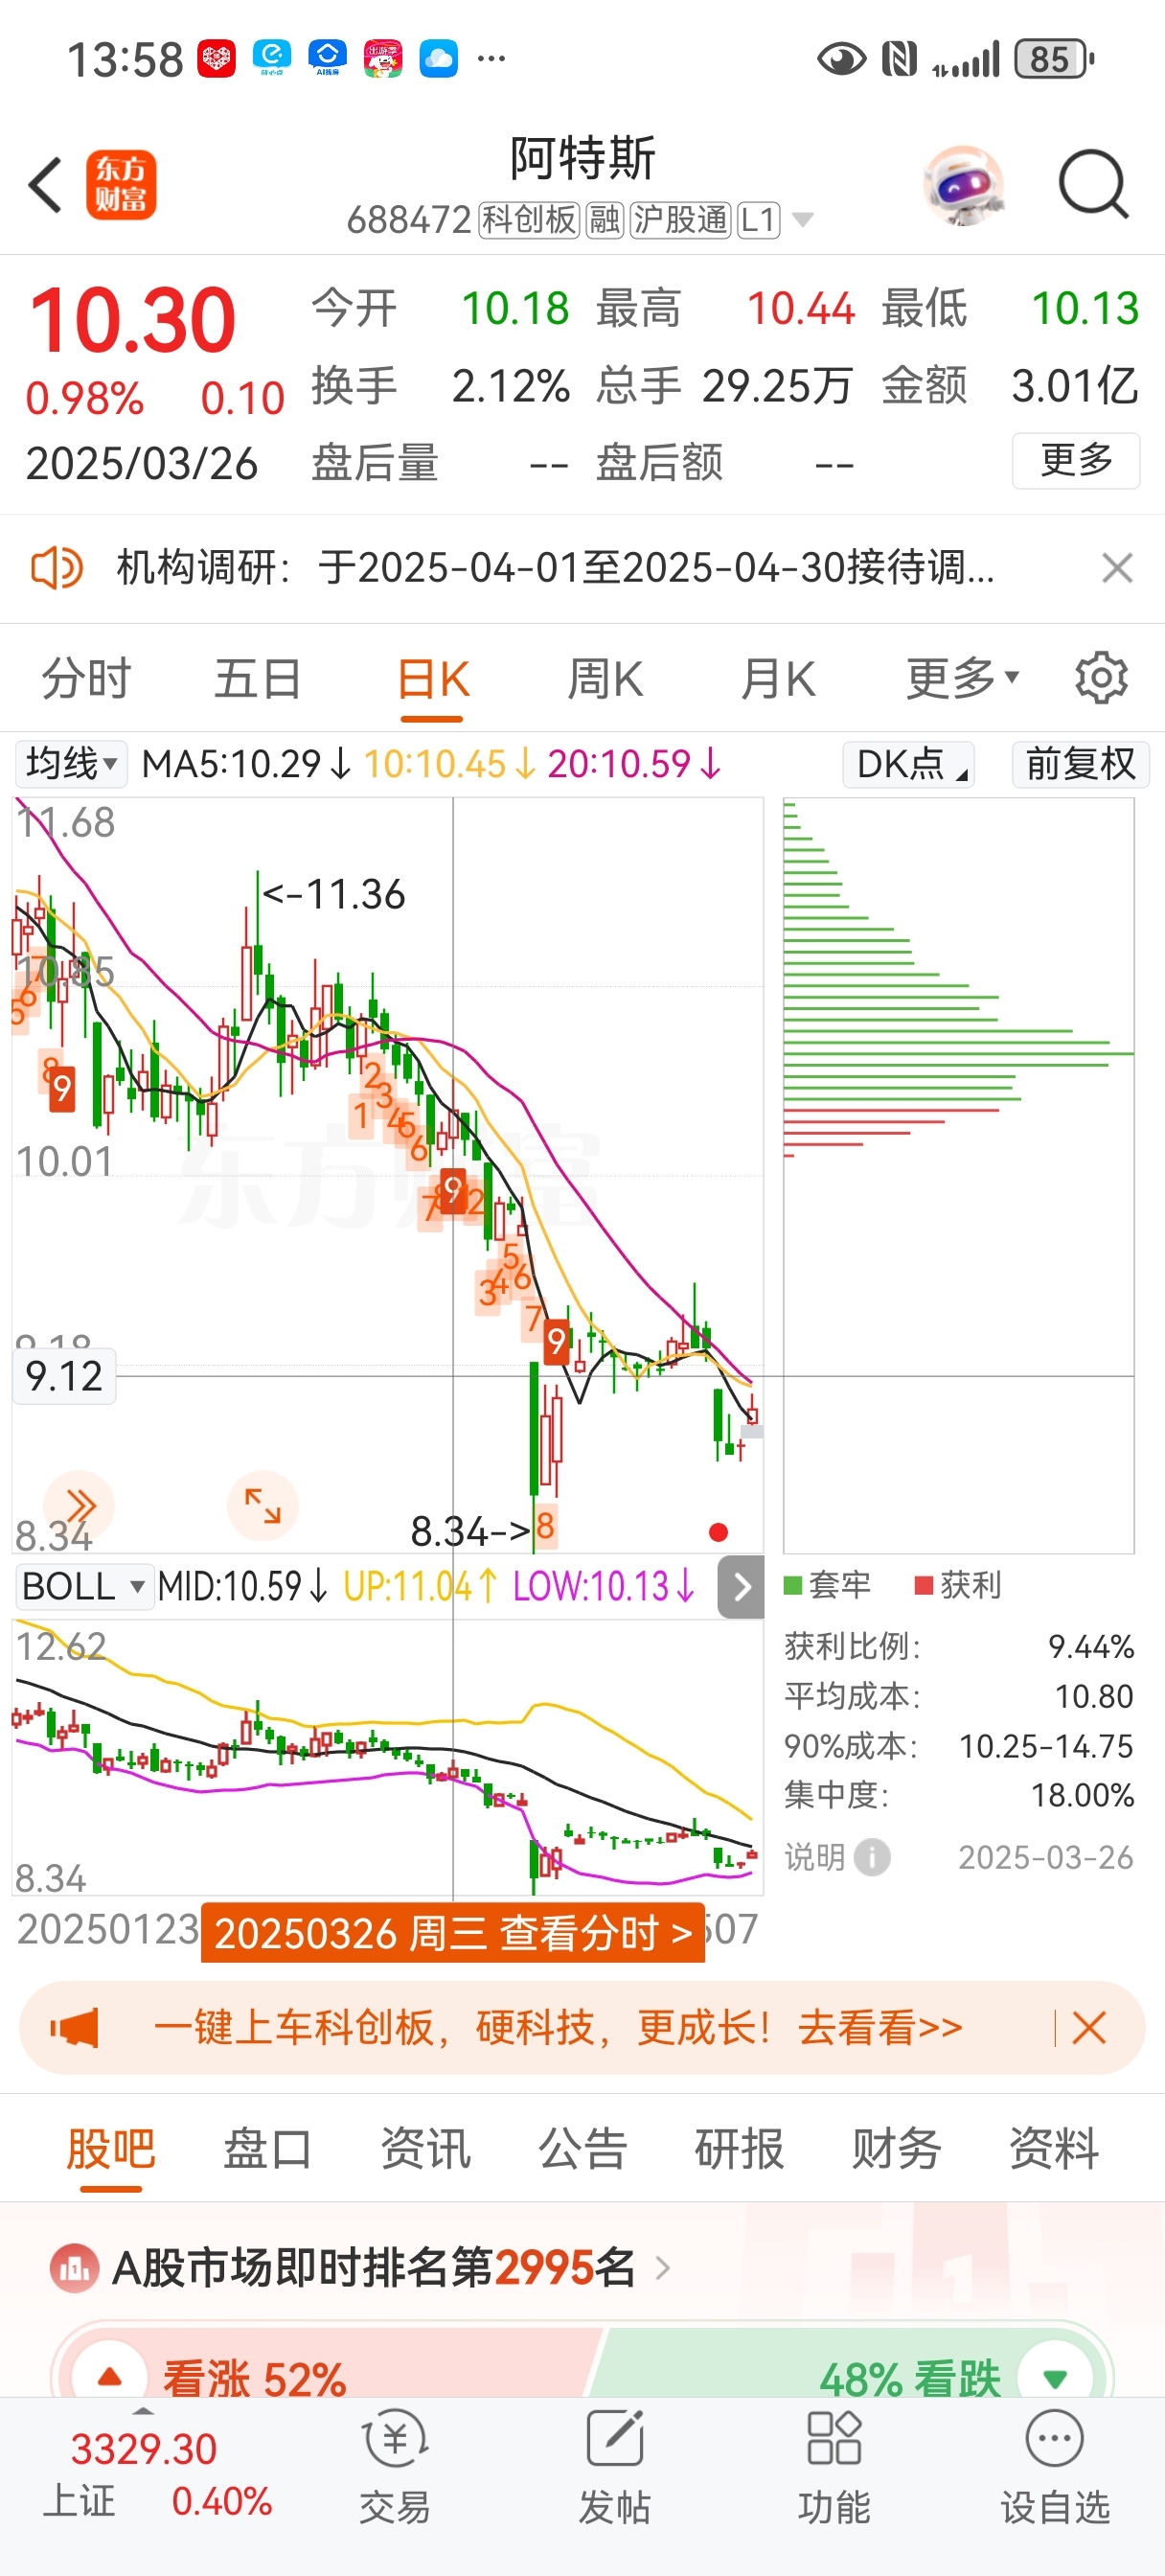Image resolution: width=1165 pixels, height=2576 pixels.
Task: Tap the 更多 quote details button
Action: pyautogui.click(x=1076, y=460)
